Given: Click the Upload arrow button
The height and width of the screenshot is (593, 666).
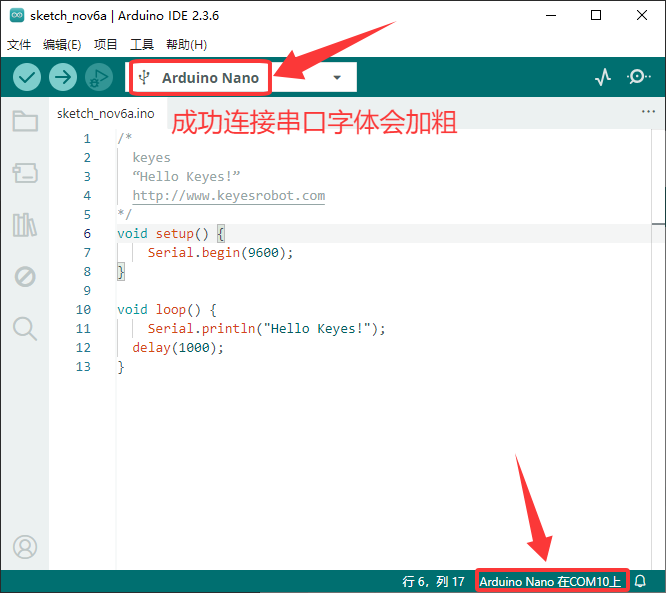Looking at the screenshot, I should (63, 77).
